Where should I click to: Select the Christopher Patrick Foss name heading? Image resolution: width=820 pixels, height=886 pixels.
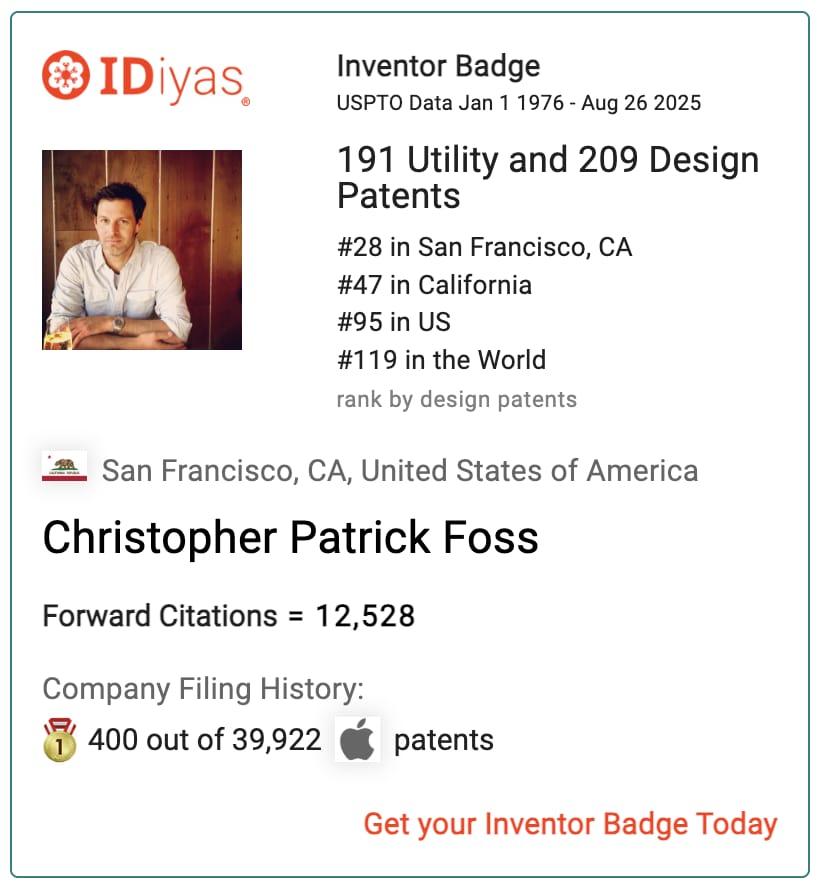(290, 537)
